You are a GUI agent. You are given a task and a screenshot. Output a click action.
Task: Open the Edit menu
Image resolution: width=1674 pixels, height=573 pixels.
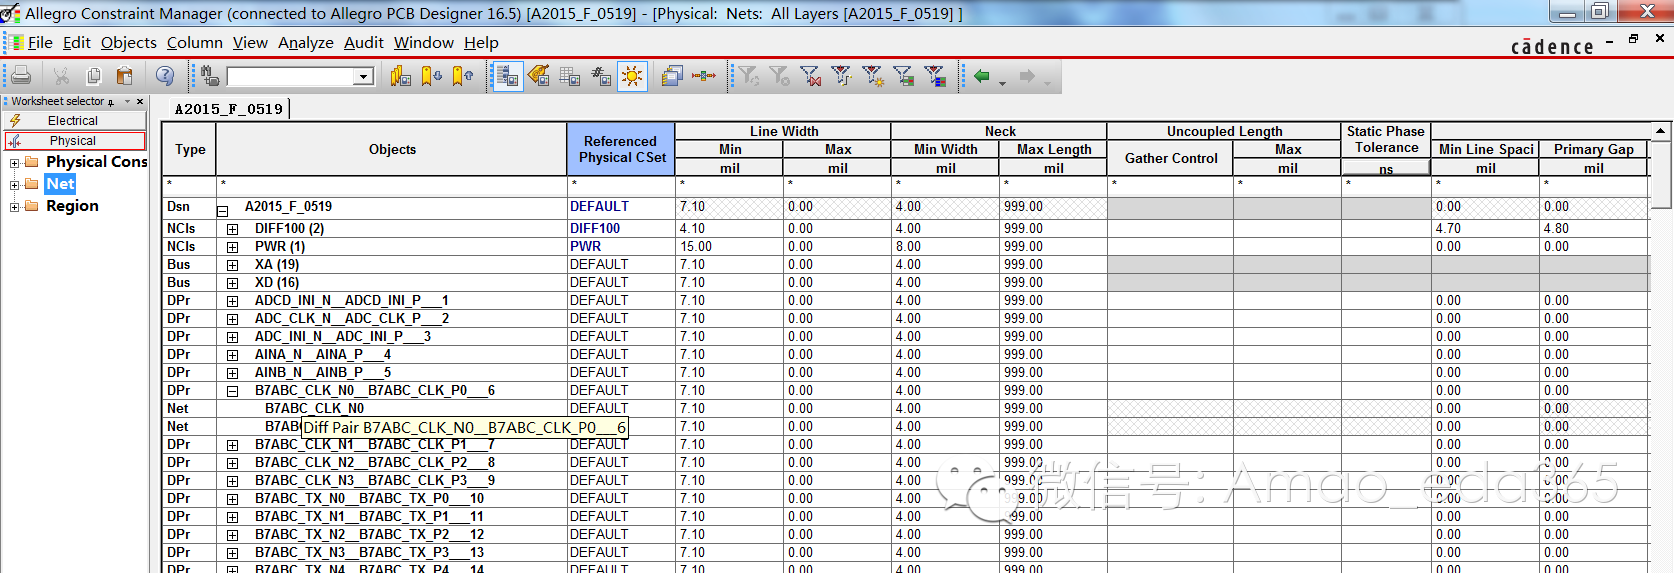coord(76,42)
